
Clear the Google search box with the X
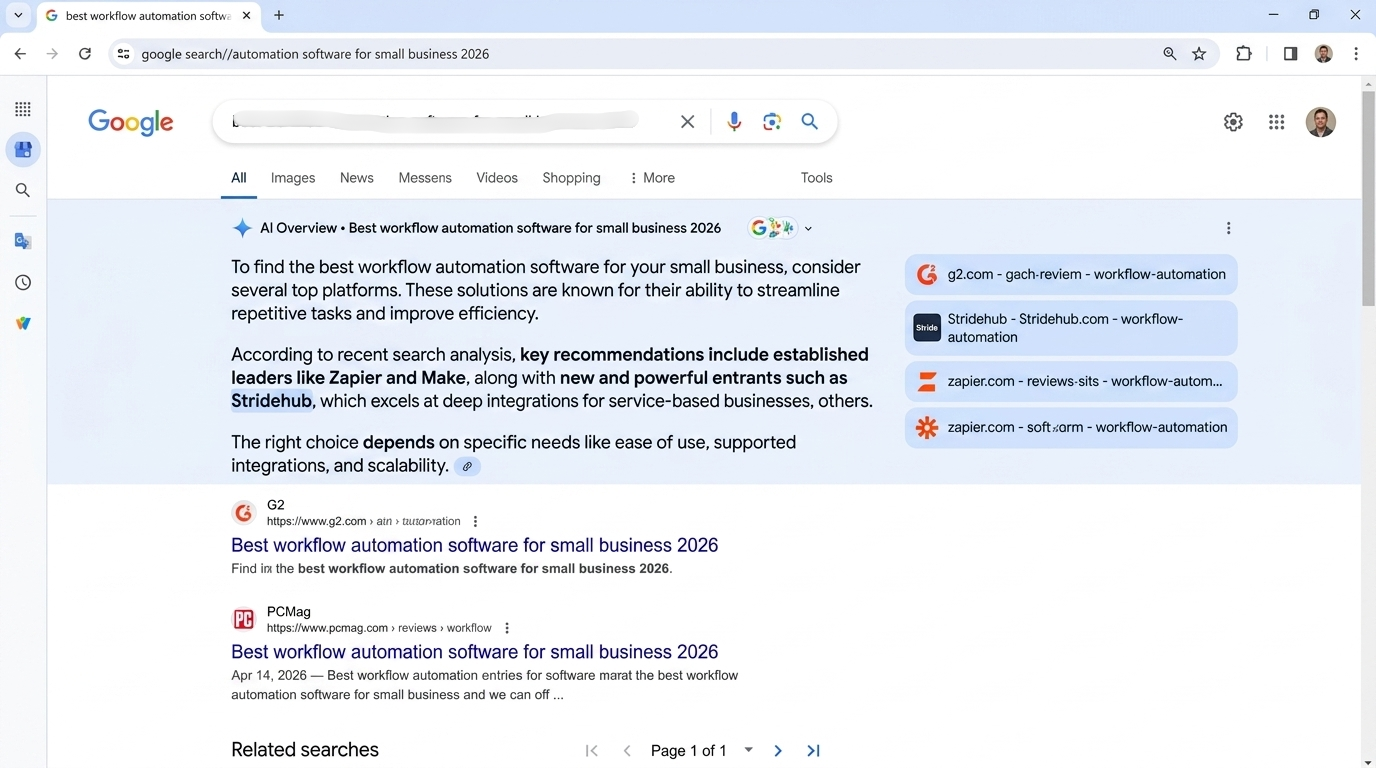(687, 122)
